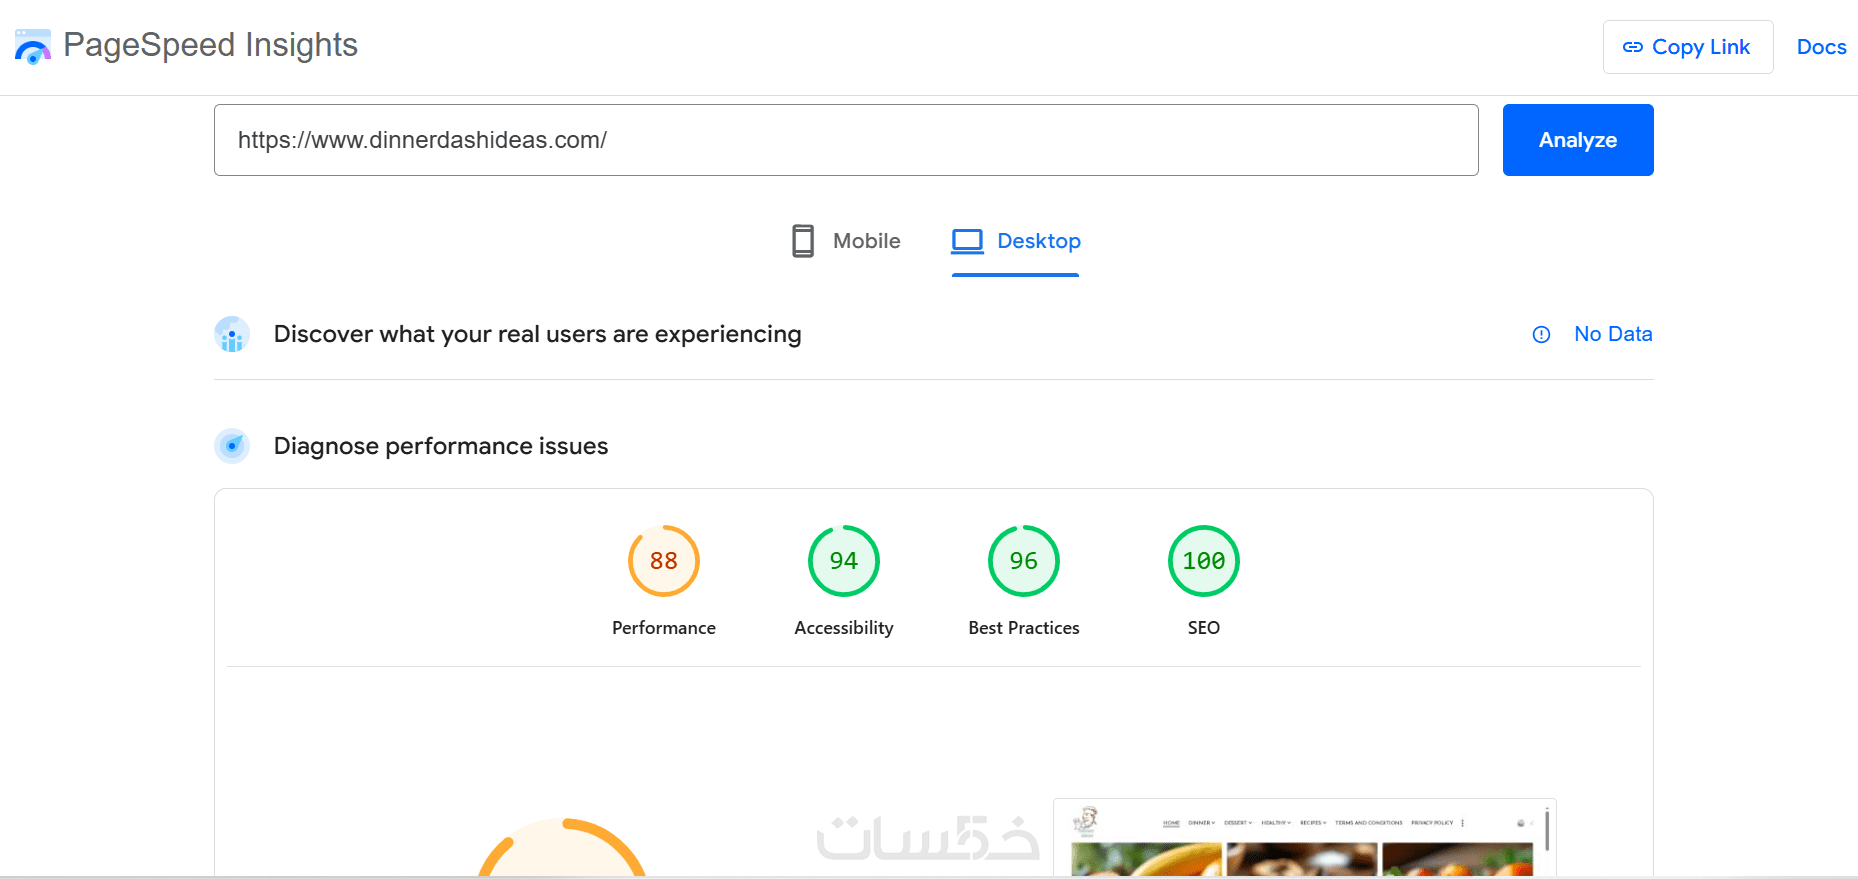1858x879 pixels.
Task: Open the Docs link
Action: tap(1821, 47)
